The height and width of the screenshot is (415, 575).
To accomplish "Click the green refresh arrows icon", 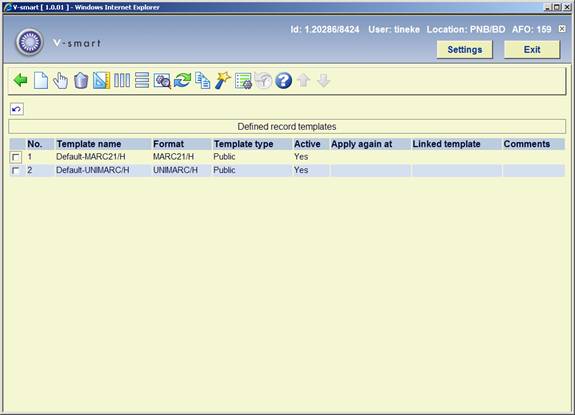I will 182,80.
